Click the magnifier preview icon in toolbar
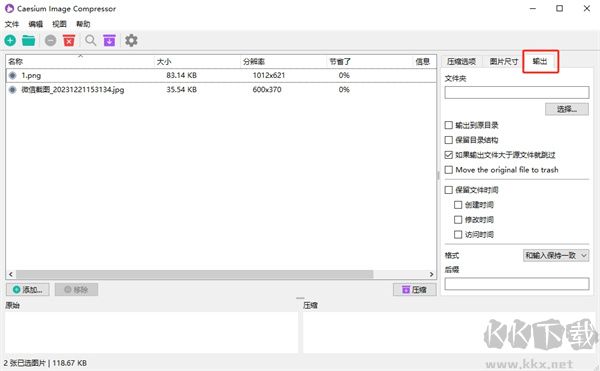Viewport: 600px width, 371px height. [91, 40]
